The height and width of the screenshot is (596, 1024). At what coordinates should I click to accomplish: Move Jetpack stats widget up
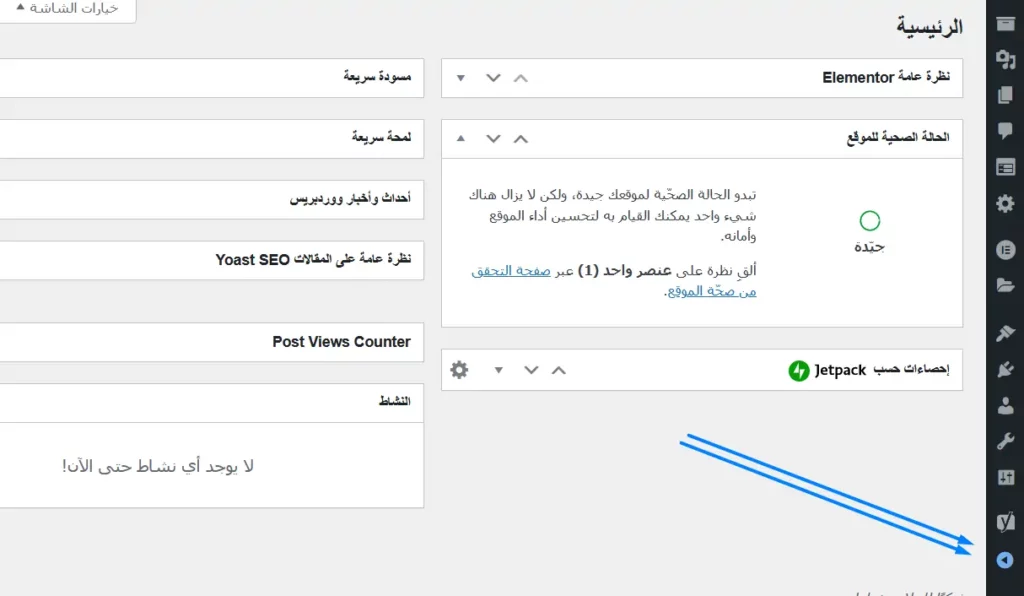pos(558,369)
